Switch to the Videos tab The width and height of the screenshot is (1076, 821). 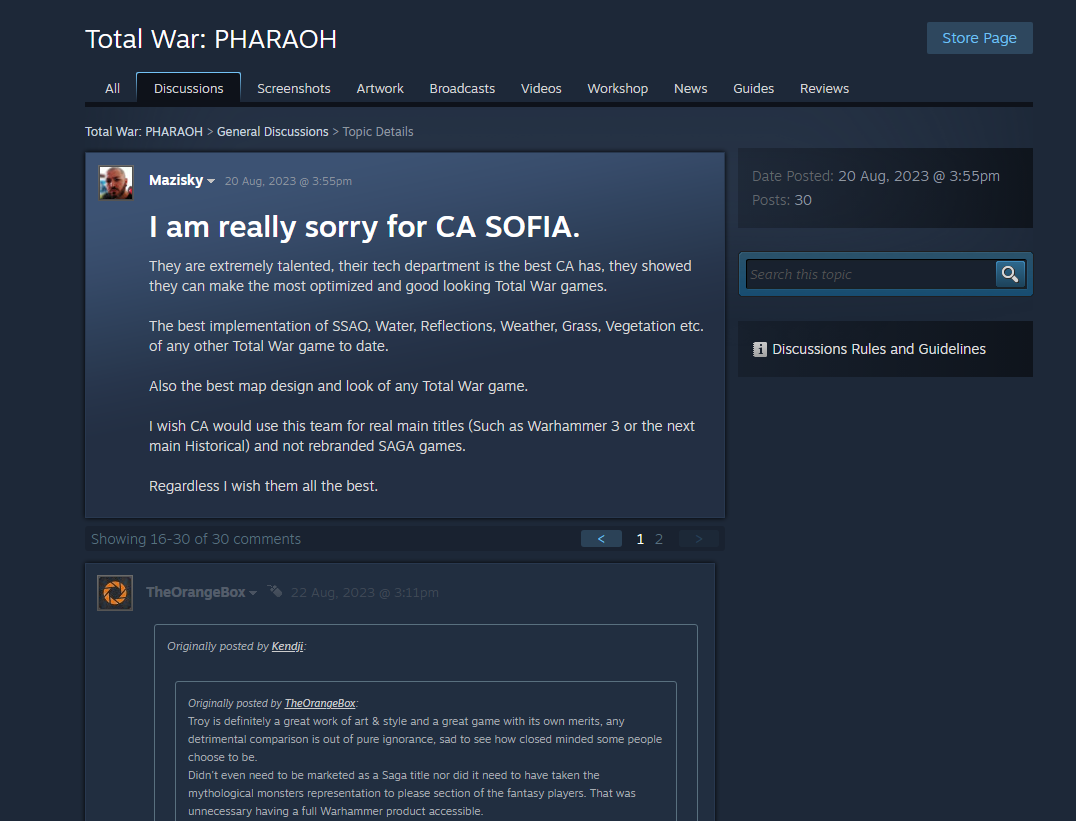click(541, 89)
